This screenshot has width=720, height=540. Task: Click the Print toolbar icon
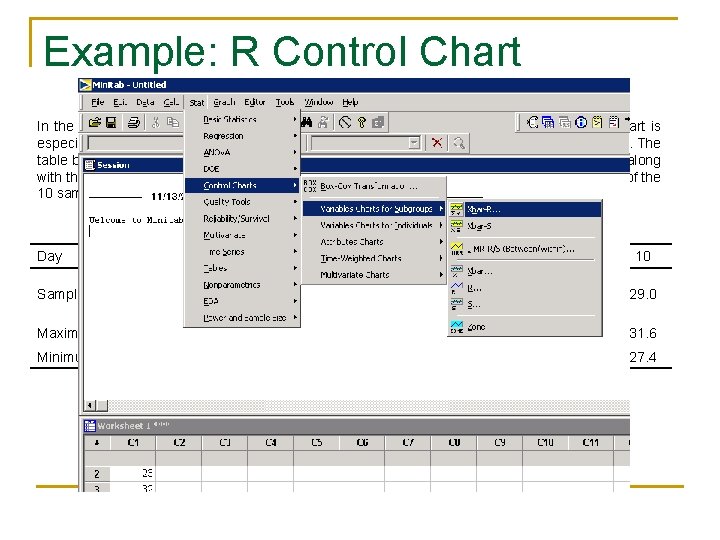134,123
